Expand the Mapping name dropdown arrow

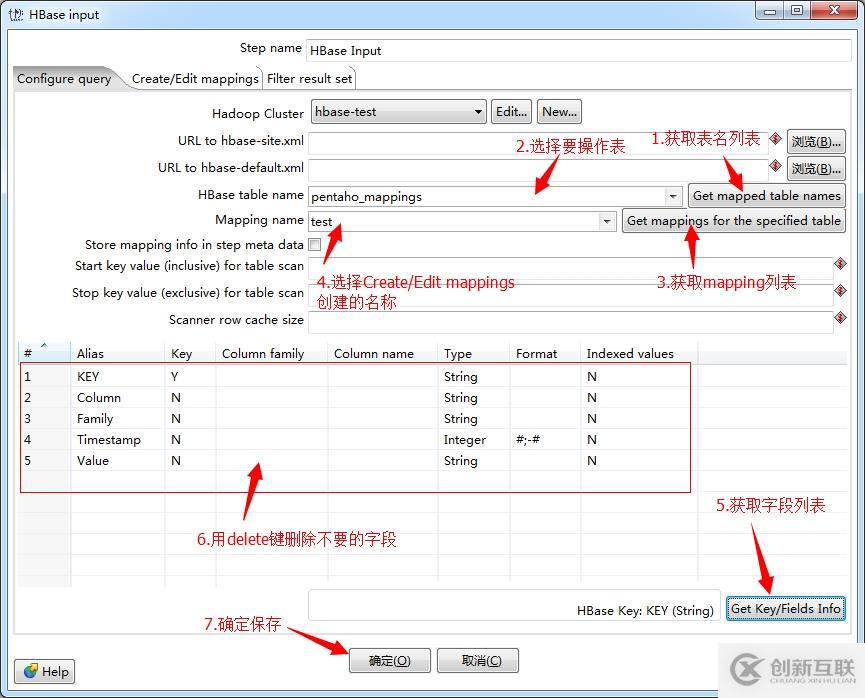[x=606, y=222]
